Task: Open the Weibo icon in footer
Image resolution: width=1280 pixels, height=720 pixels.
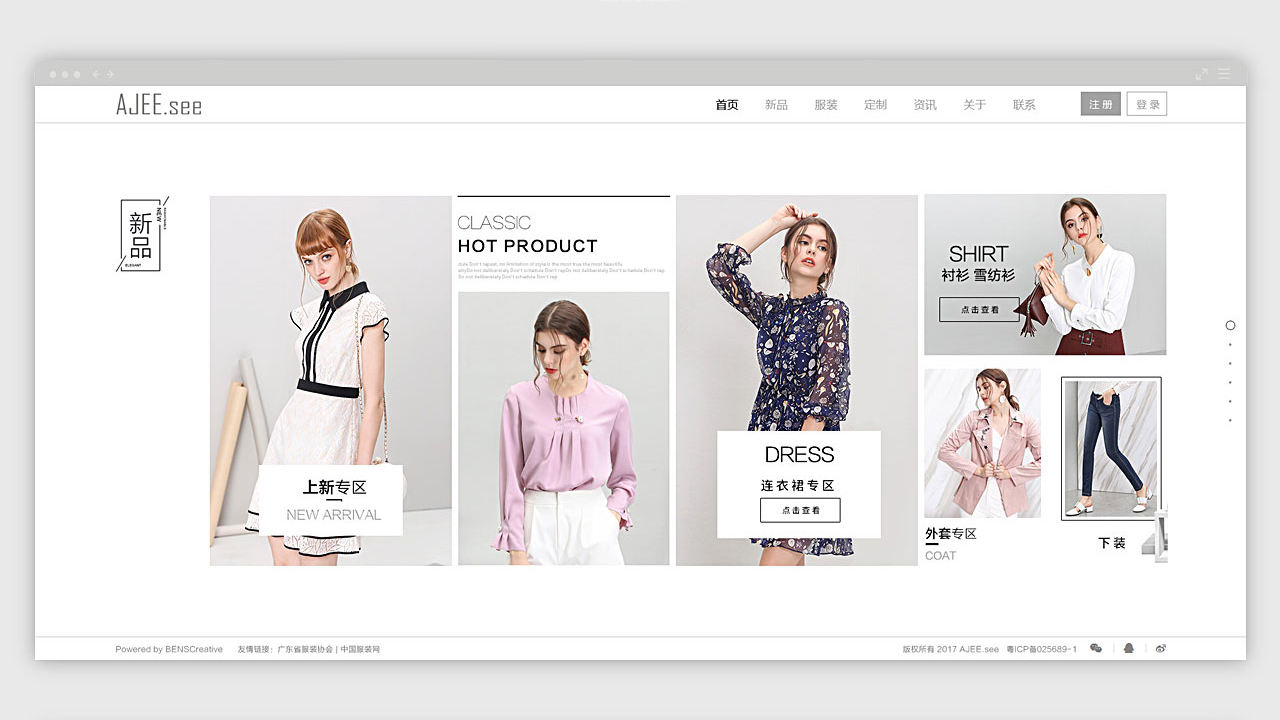Action: [1161, 648]
